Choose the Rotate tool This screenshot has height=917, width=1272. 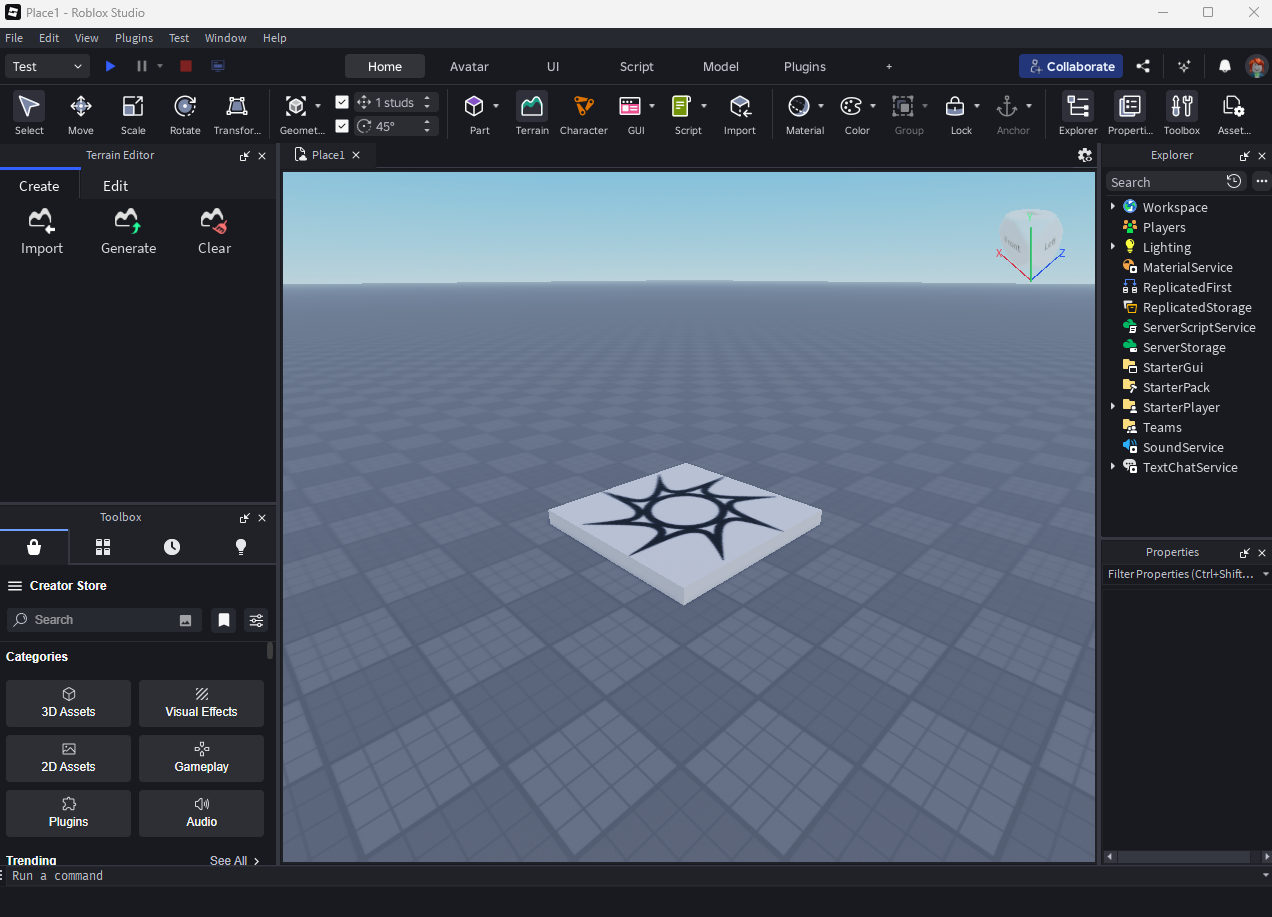185,114
